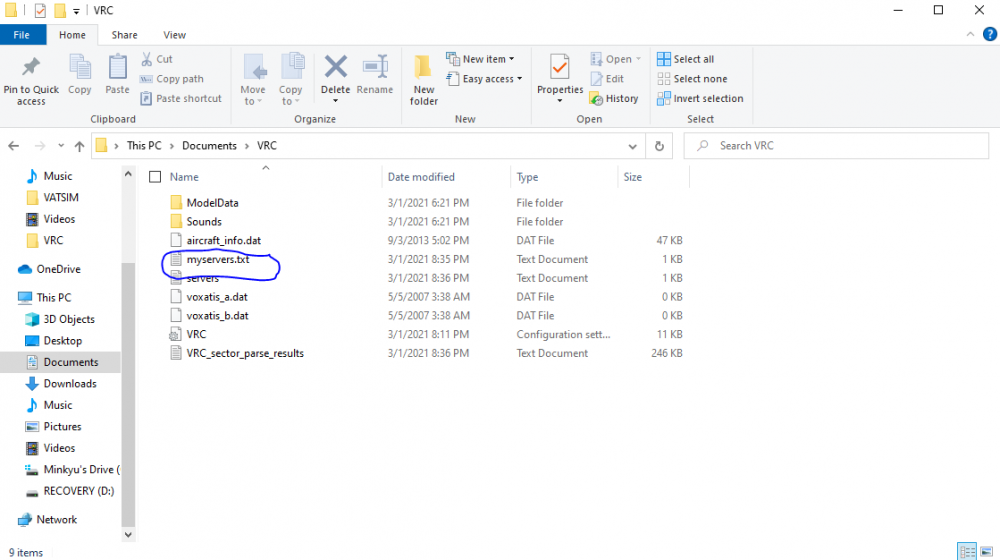This screenshot has width=1000, height=560.
Task: Open Properties from the ribbon
Action: (560, 68)
